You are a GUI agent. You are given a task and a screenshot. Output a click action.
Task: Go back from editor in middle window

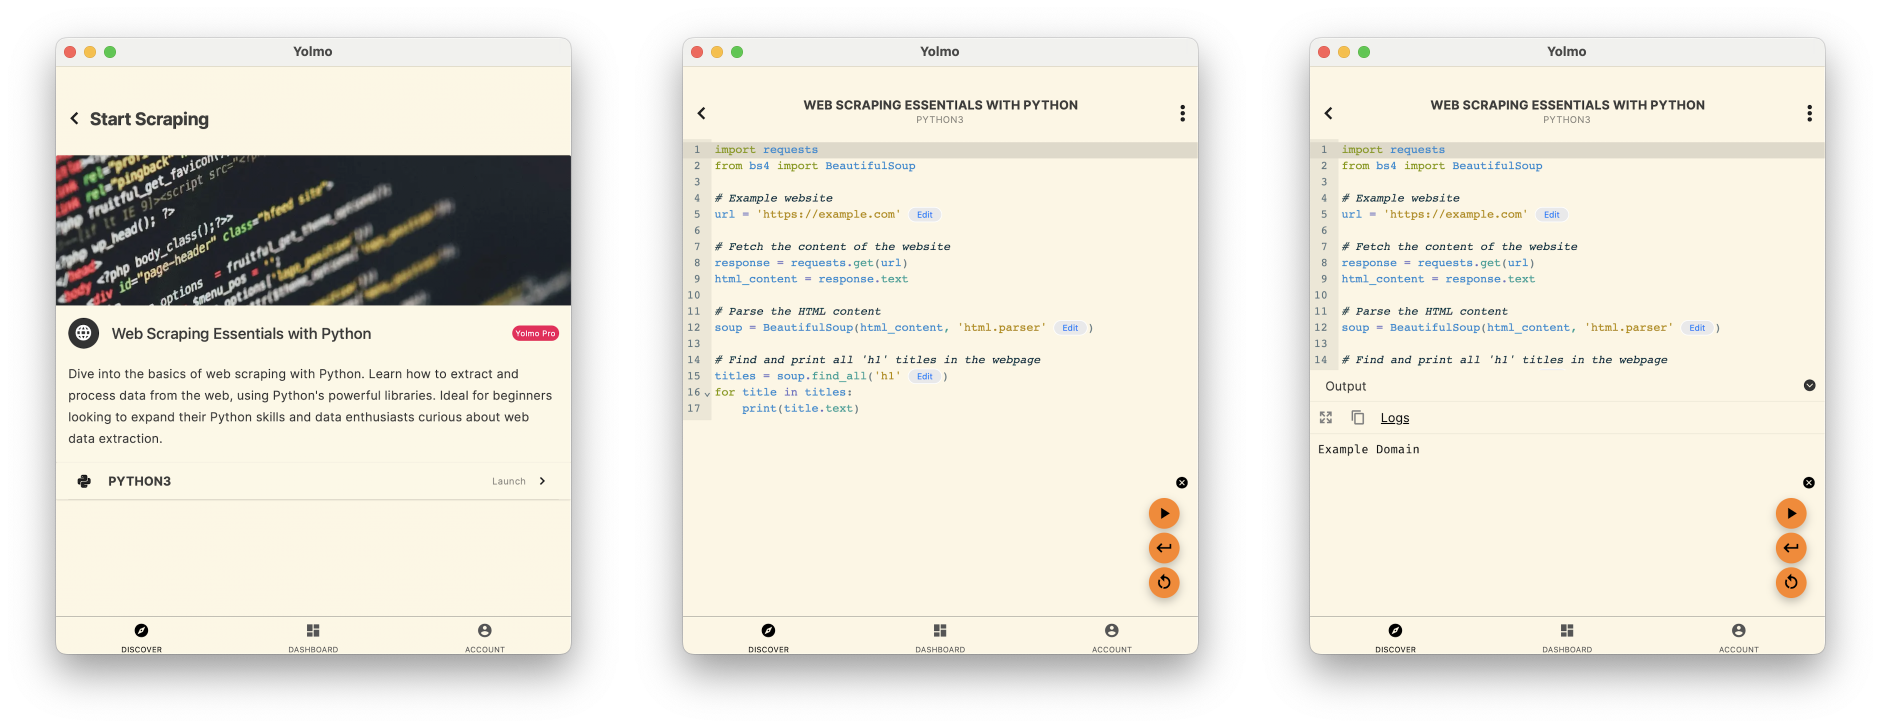tap(702, 113)
